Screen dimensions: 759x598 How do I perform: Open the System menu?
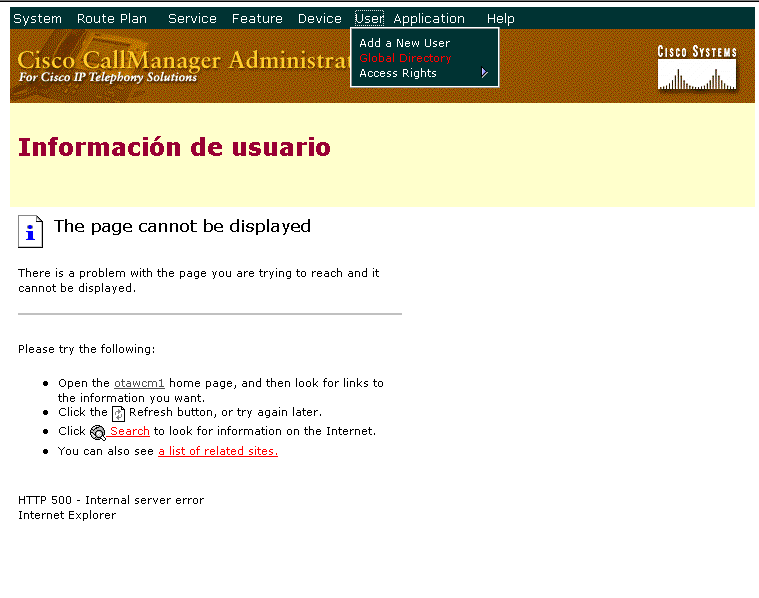pyautogui.click(x=37, y=18)
